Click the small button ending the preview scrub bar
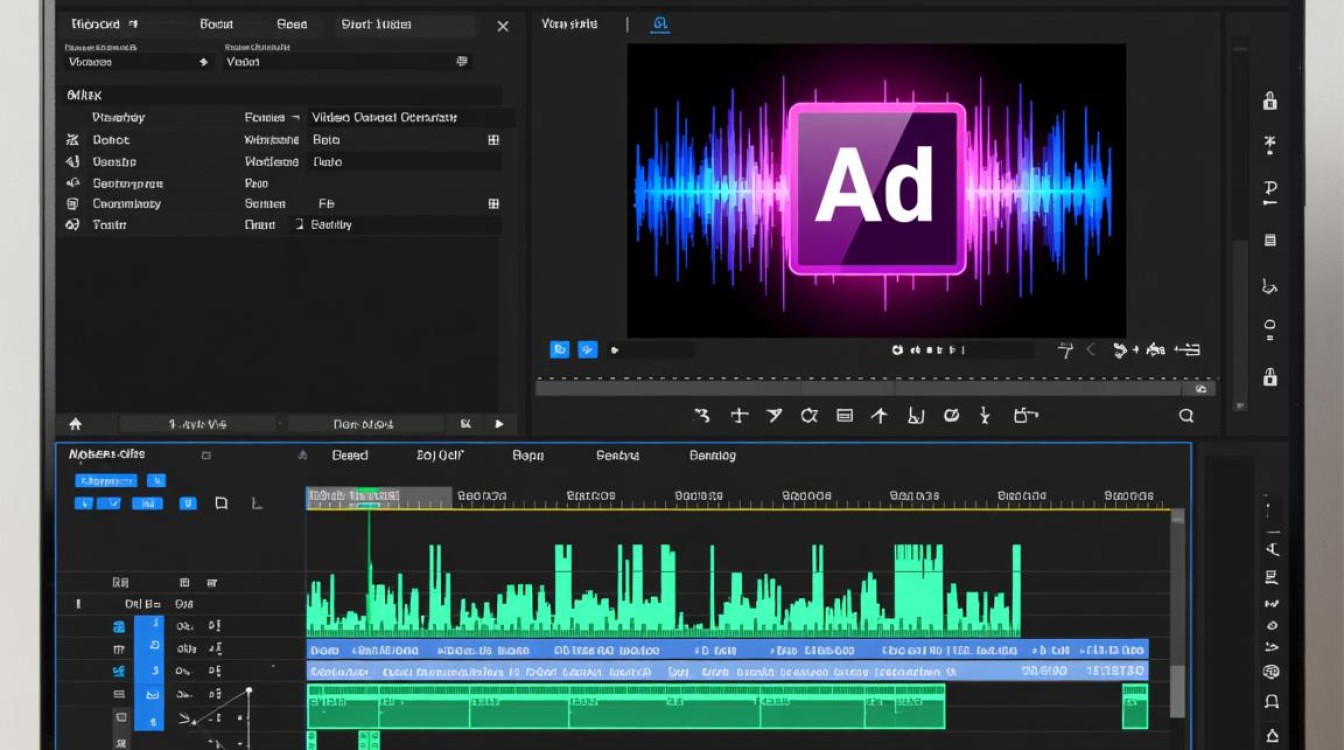This screenshot has width=1344, height=750. [x=1202, y=389]
